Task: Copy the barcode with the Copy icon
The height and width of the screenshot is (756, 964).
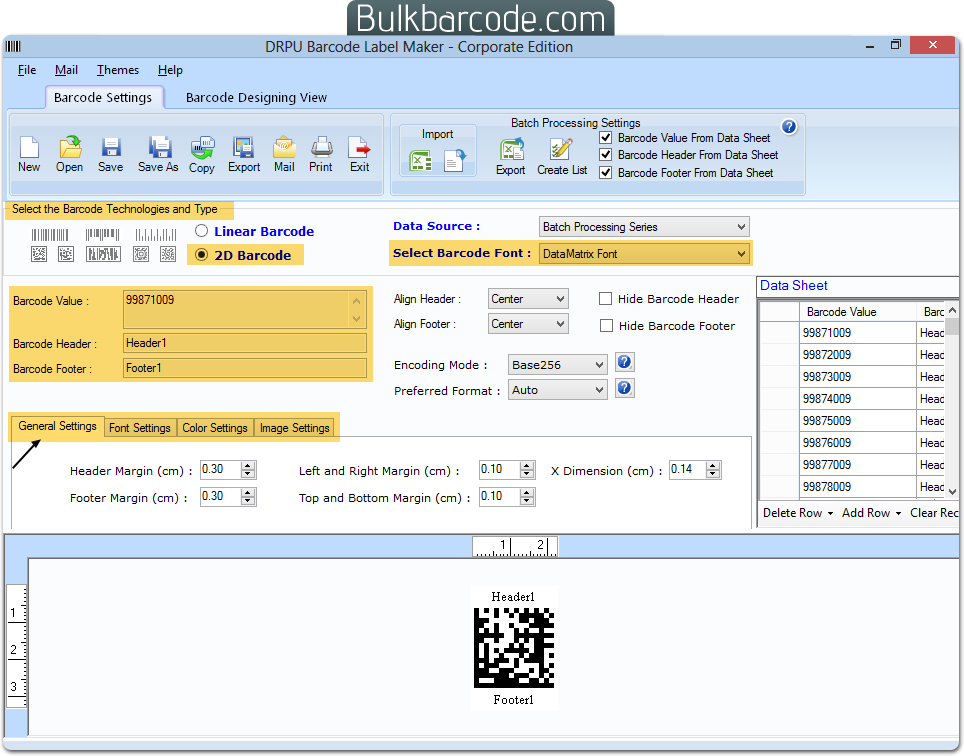Action: click(202, 148)
